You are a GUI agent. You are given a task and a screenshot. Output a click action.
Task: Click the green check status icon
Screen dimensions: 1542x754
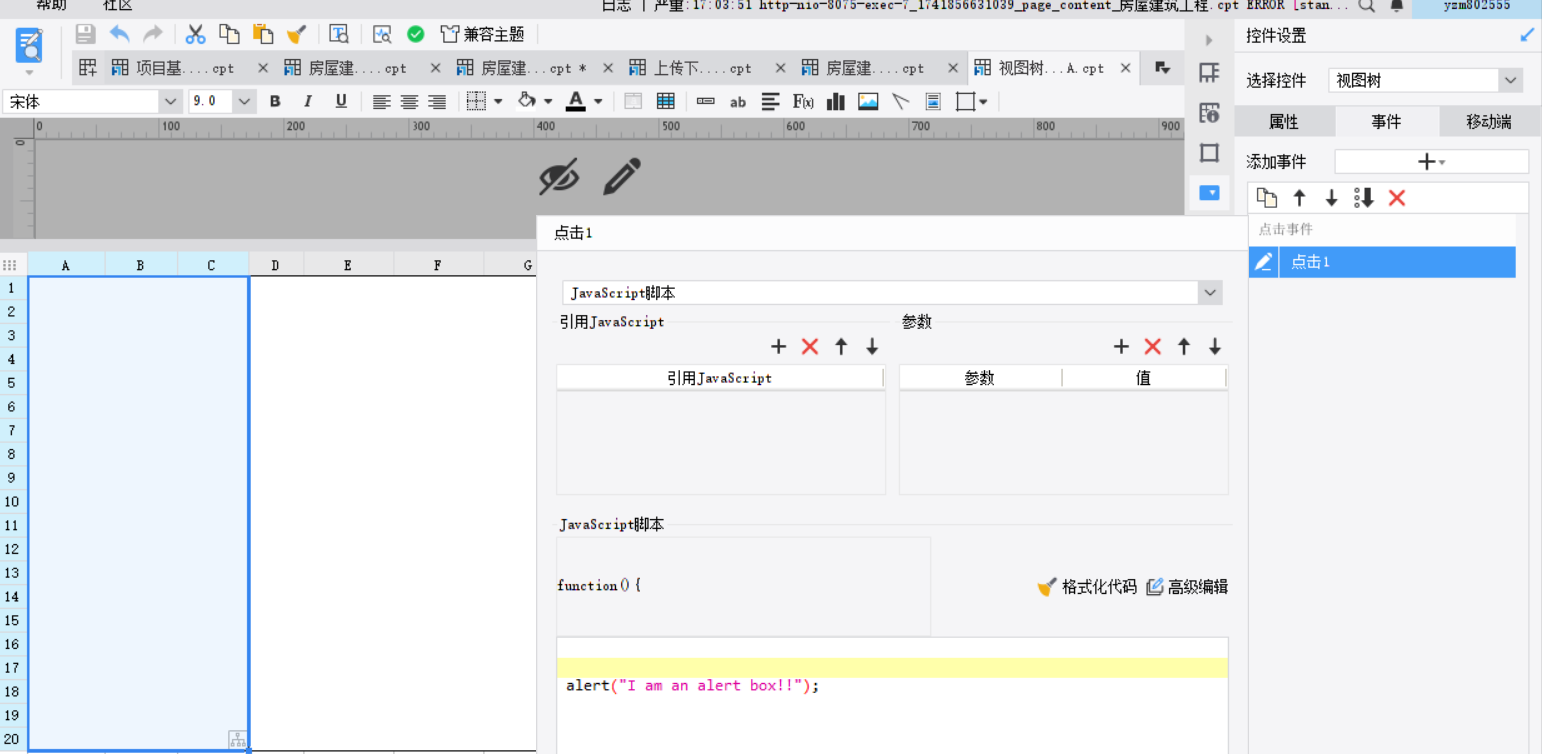coord(416,34)
